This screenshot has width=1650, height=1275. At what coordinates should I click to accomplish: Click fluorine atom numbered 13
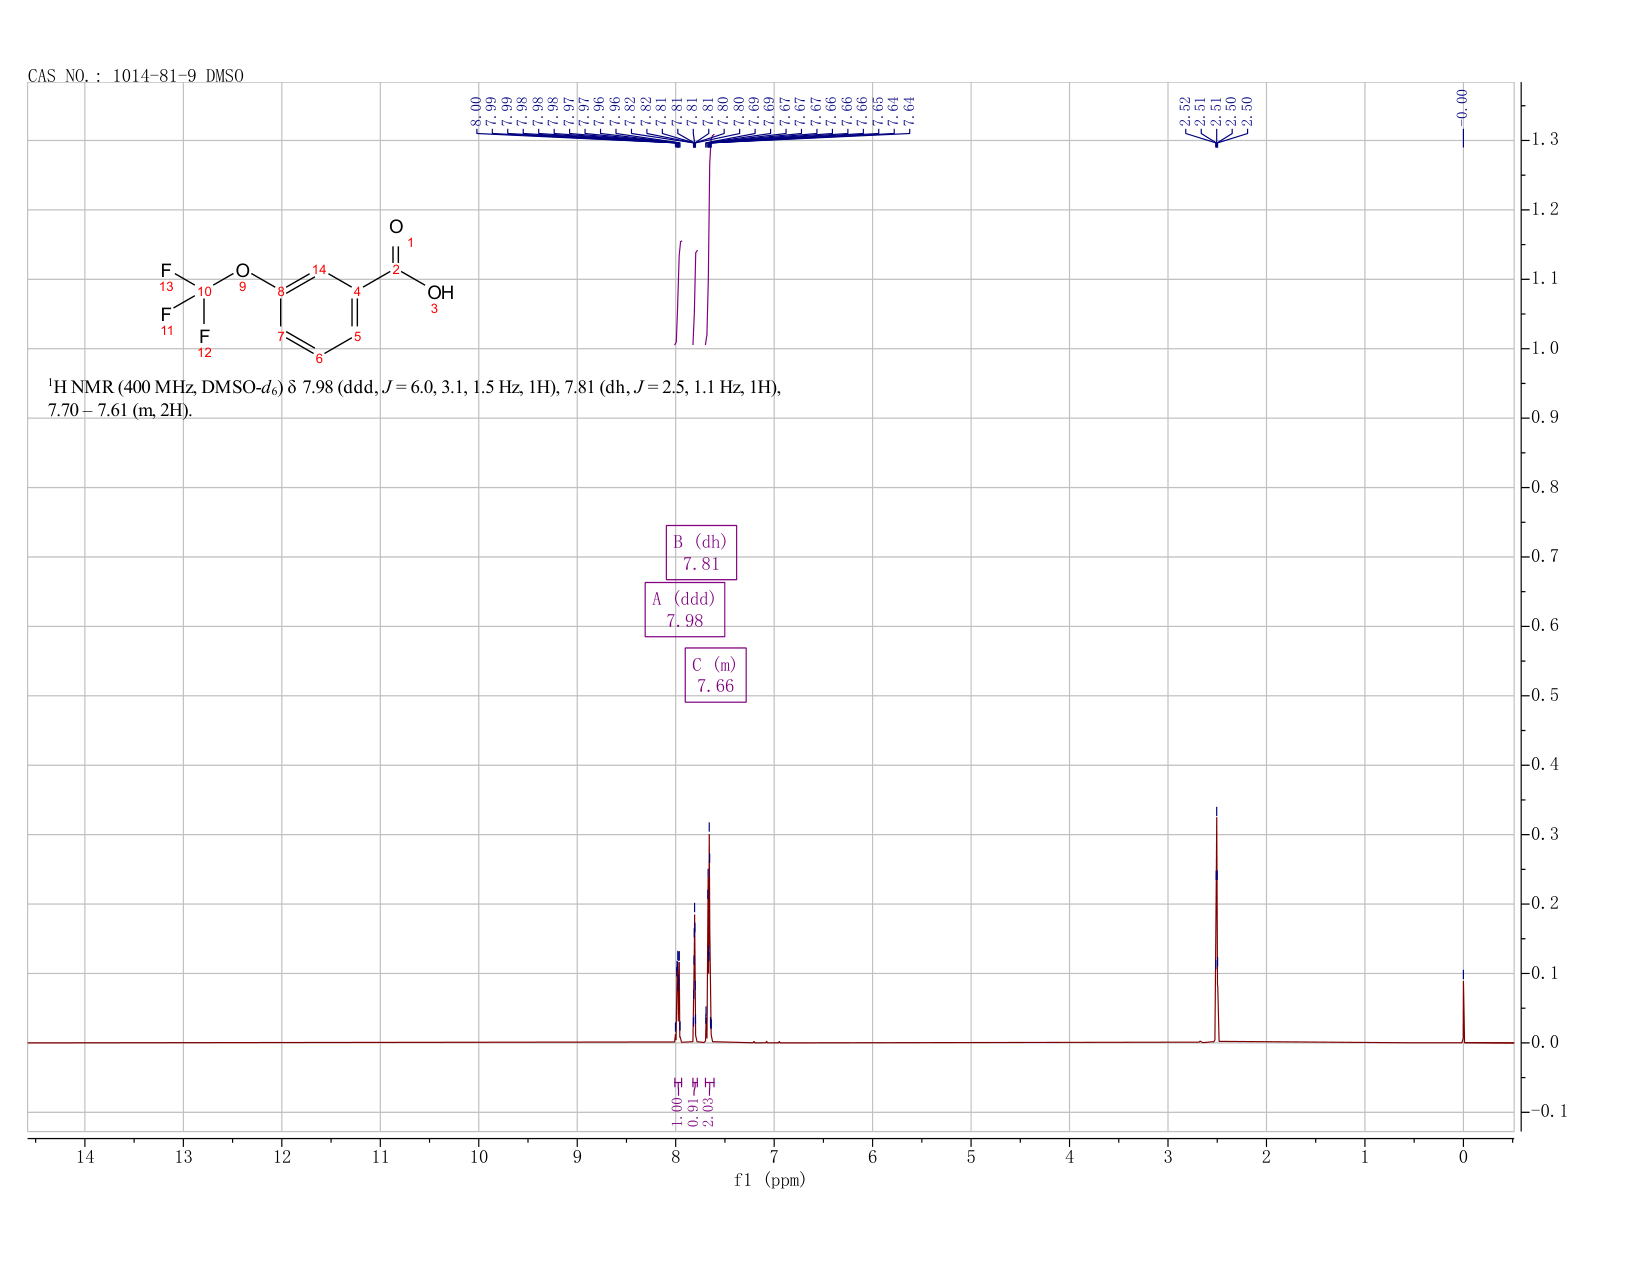tap(166, 271)
